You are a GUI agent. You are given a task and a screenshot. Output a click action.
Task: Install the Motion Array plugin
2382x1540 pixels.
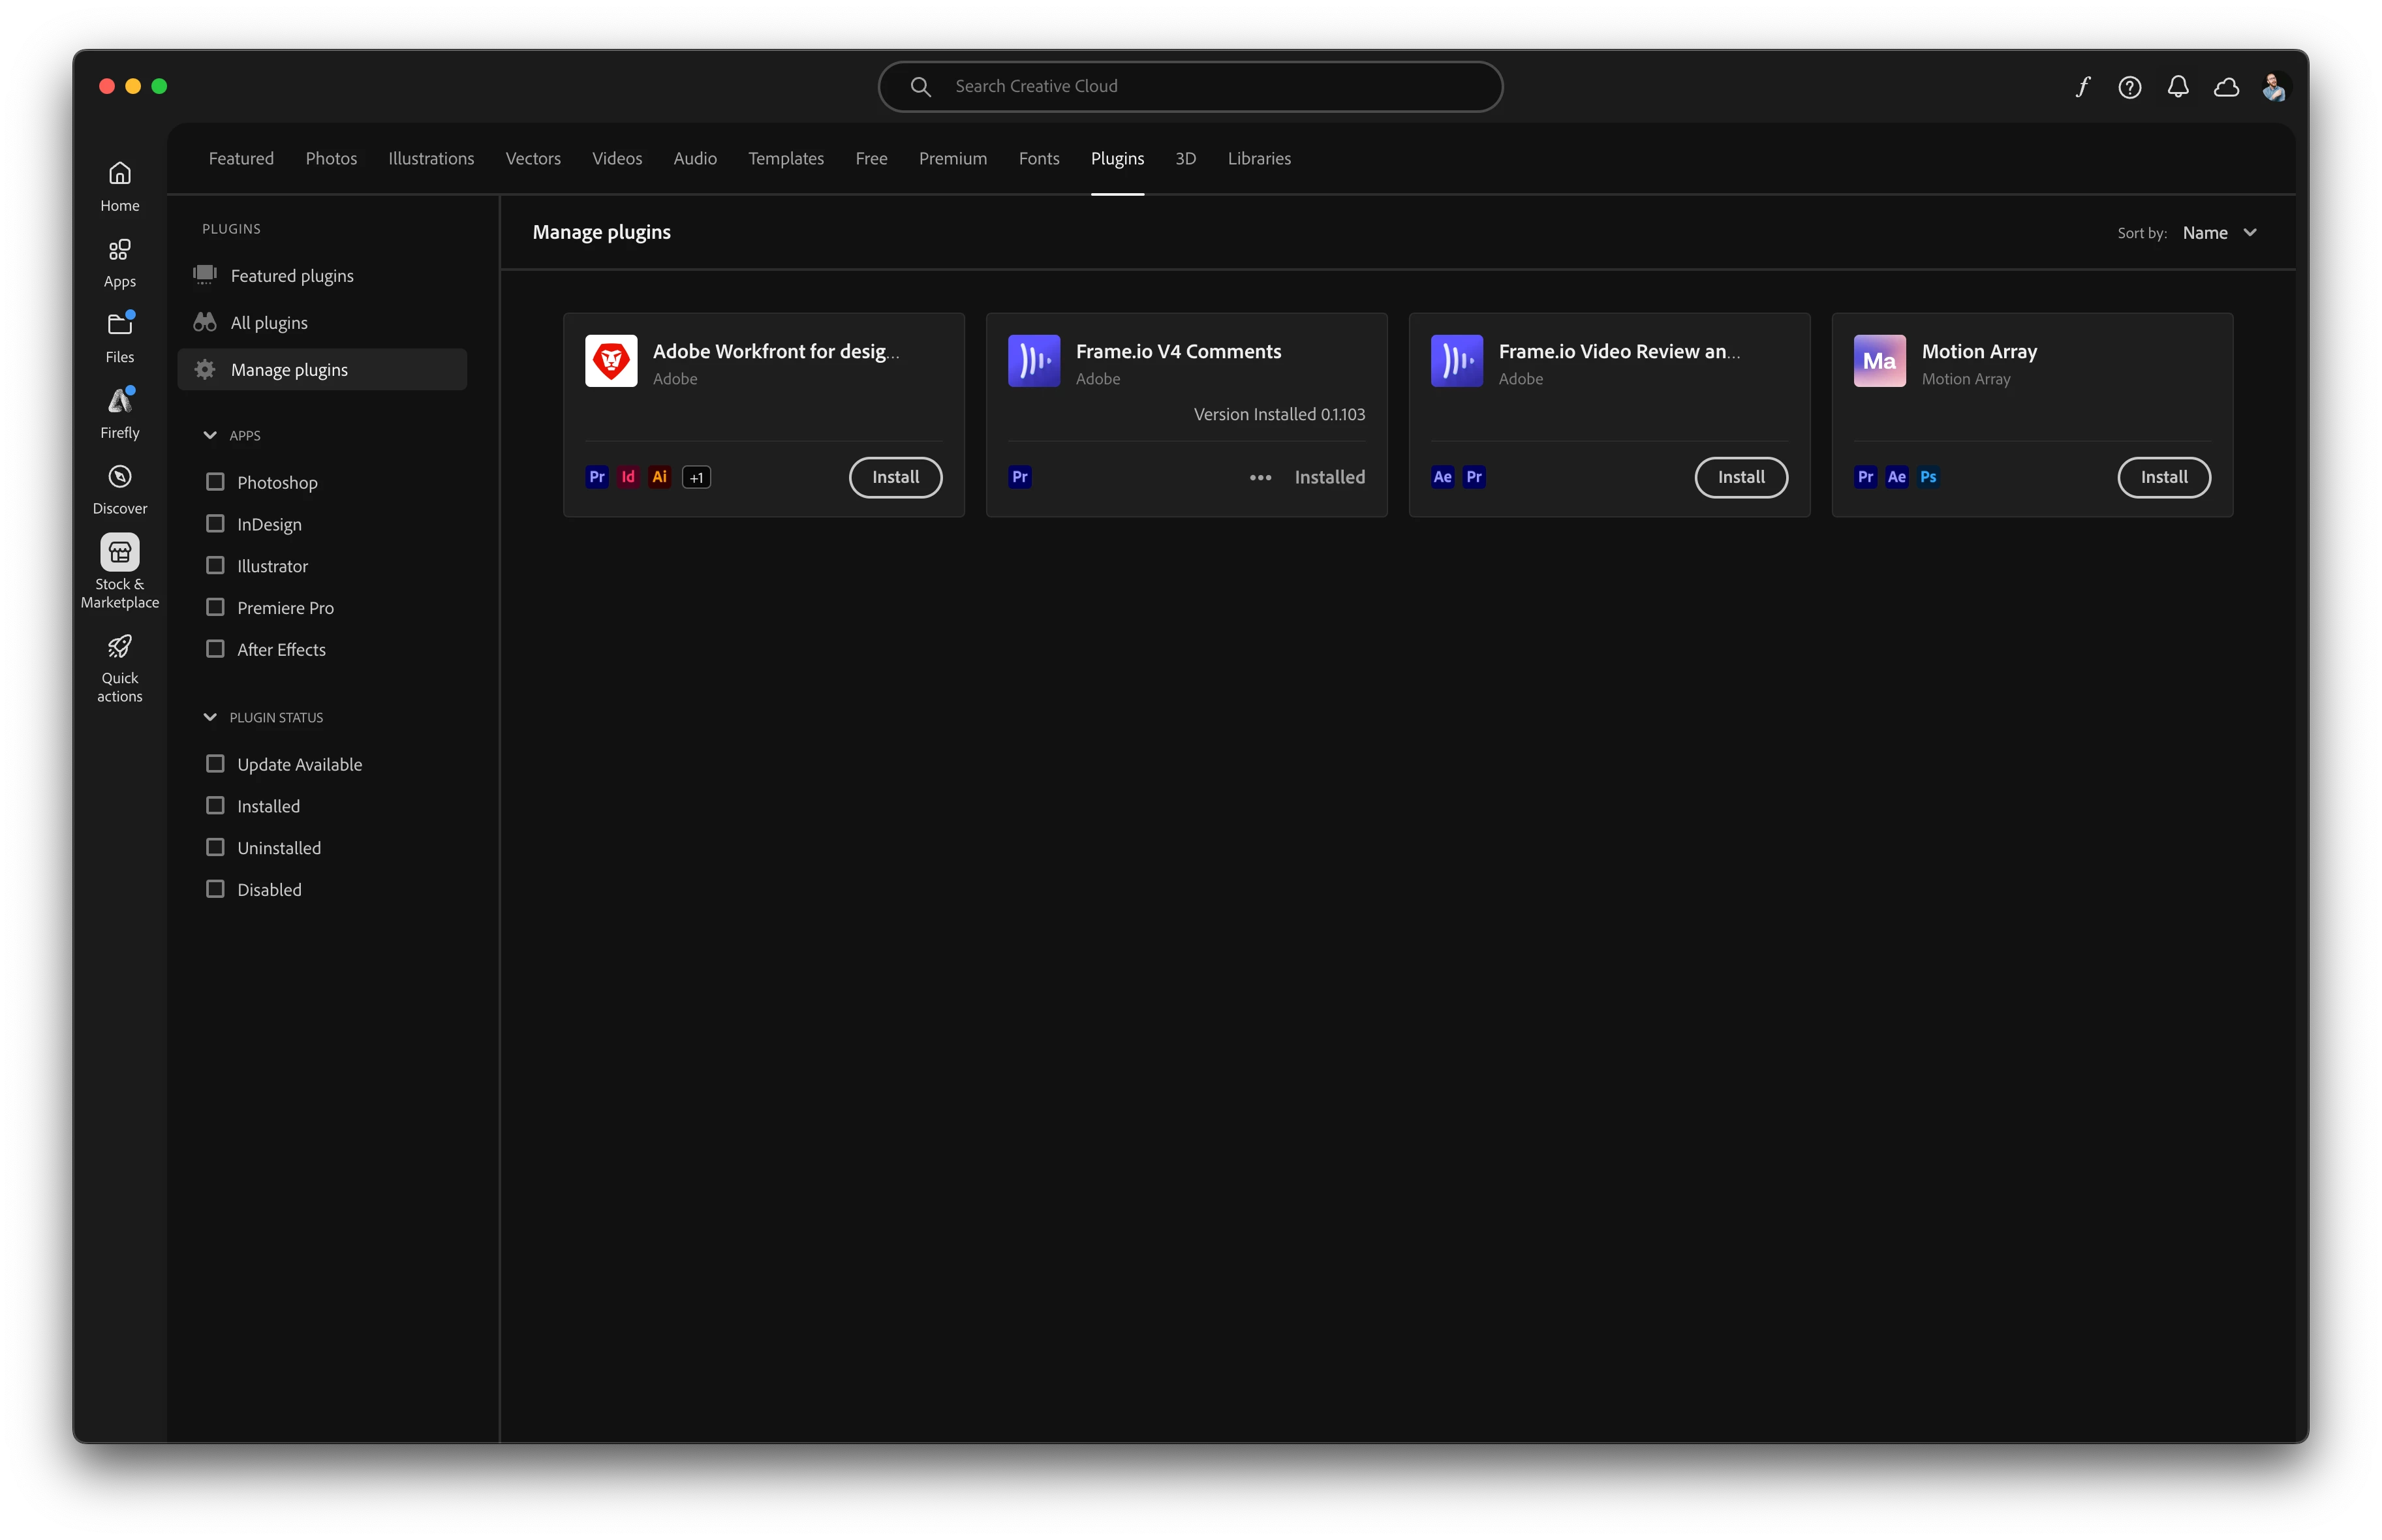click(x=2163, y=477)
